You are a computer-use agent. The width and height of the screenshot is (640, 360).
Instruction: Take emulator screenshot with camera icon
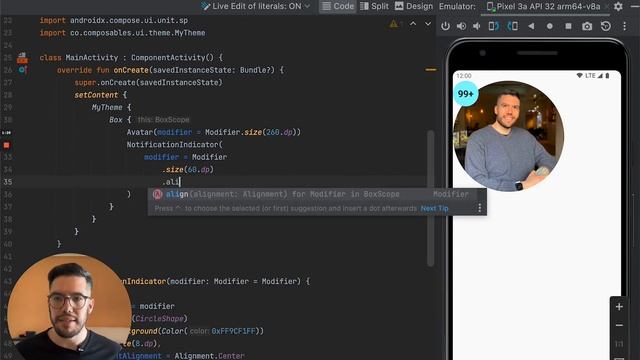(x=587, y=26)
